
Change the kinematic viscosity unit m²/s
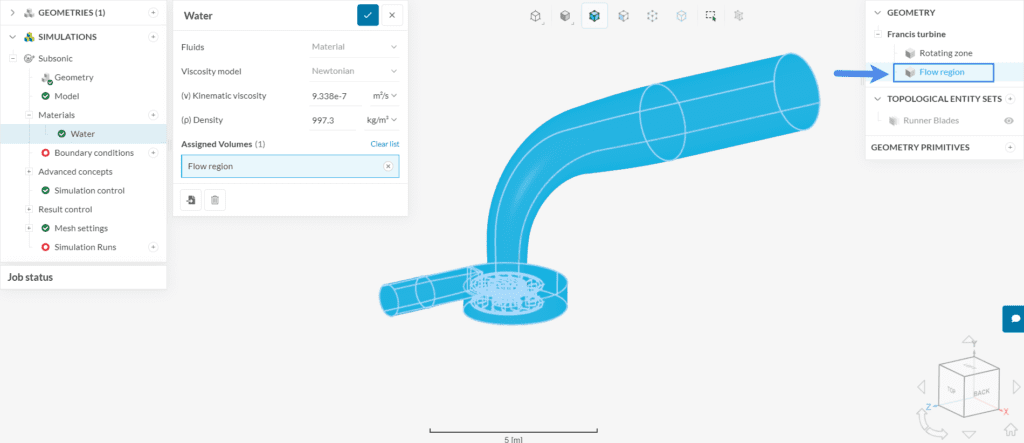click(383, 95)
